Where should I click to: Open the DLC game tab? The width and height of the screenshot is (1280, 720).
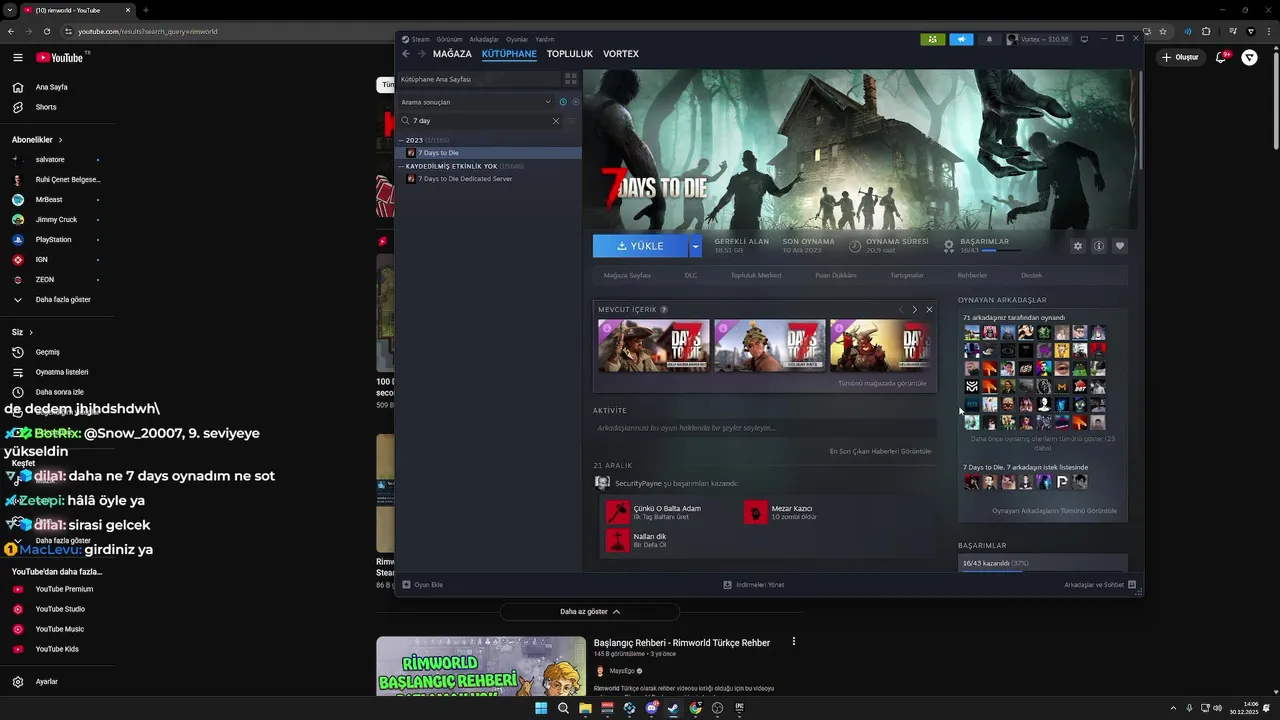[691, 275]
